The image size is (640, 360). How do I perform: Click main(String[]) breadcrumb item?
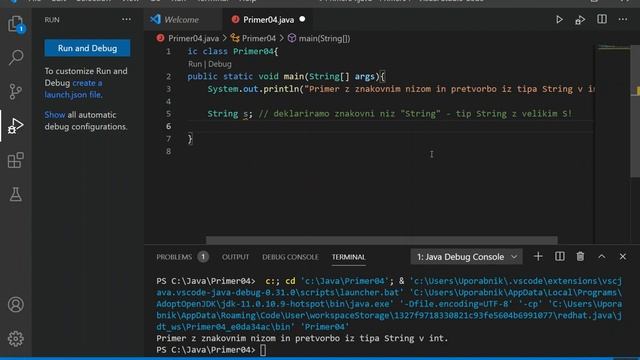(324, 38)
